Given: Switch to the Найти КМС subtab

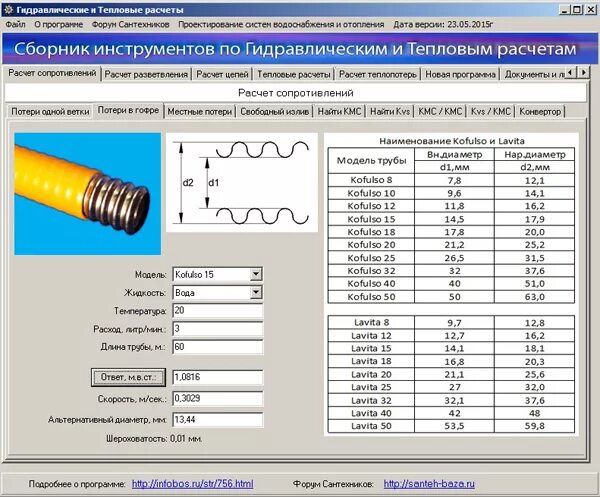Looking at the screenshot, I should [339, 112].
